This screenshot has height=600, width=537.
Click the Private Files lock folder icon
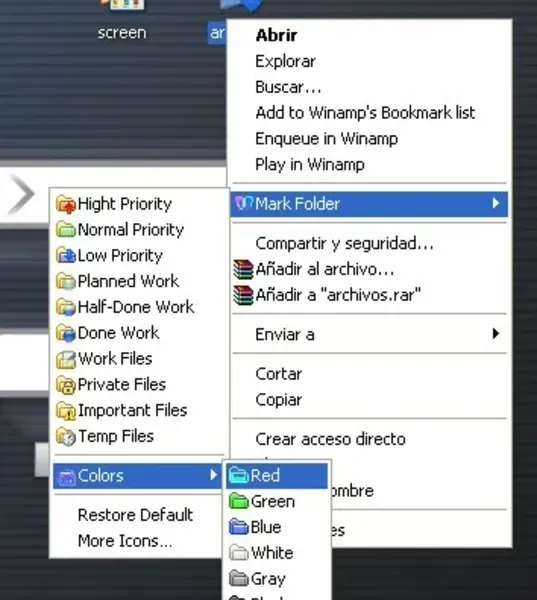(65, 385)
